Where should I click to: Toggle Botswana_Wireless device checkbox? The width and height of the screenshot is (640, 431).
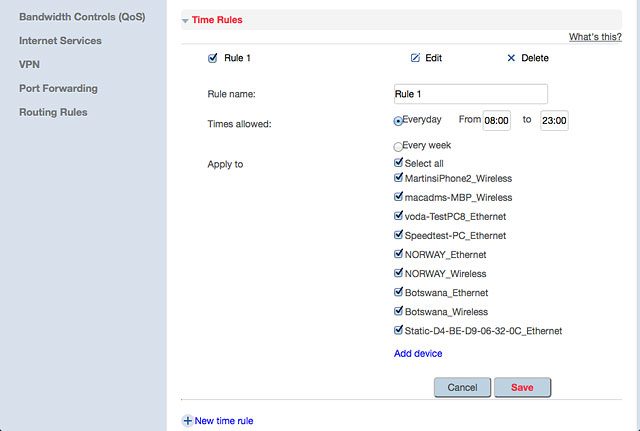click(x=398, y=311)
